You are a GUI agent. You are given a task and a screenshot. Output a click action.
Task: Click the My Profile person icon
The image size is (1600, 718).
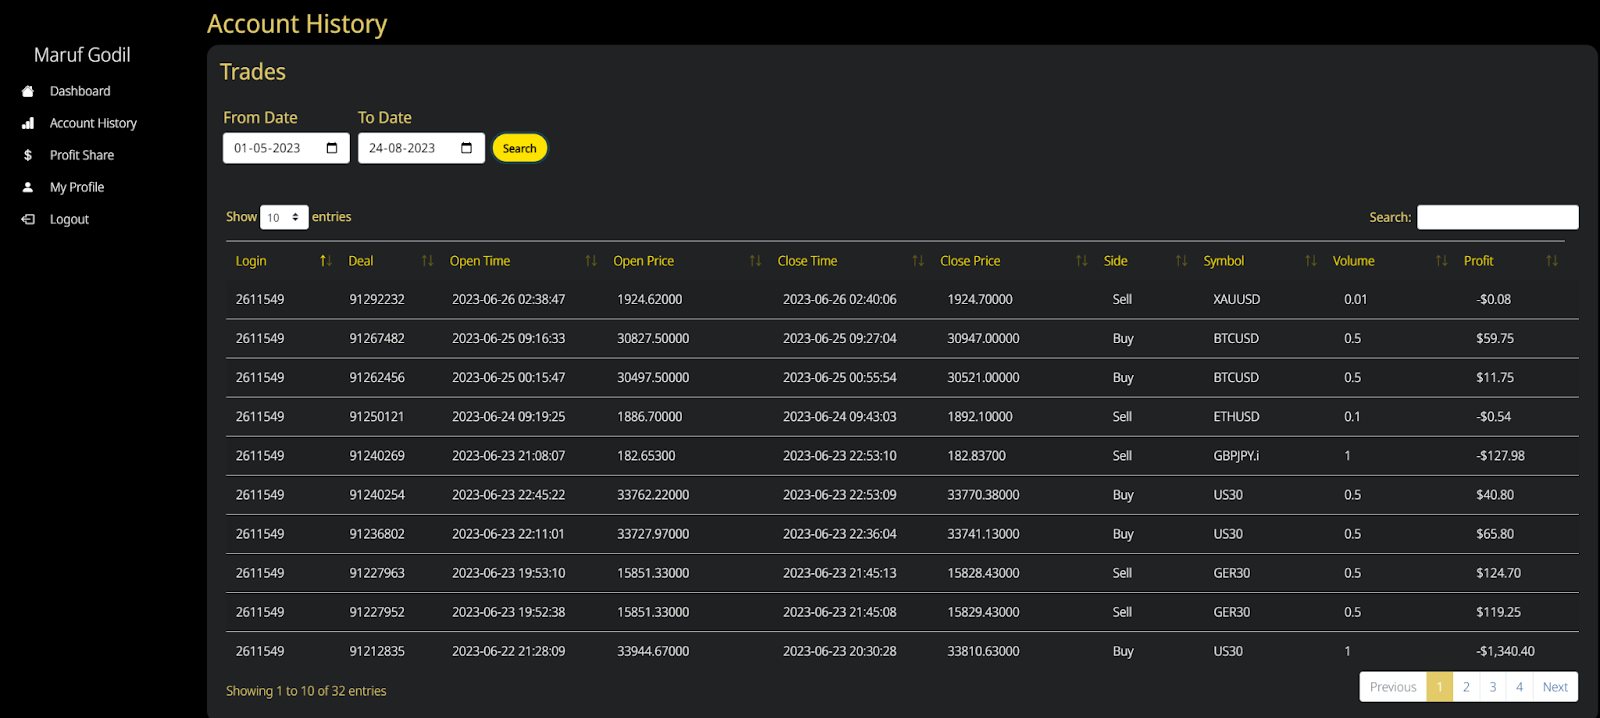point(28,187)
